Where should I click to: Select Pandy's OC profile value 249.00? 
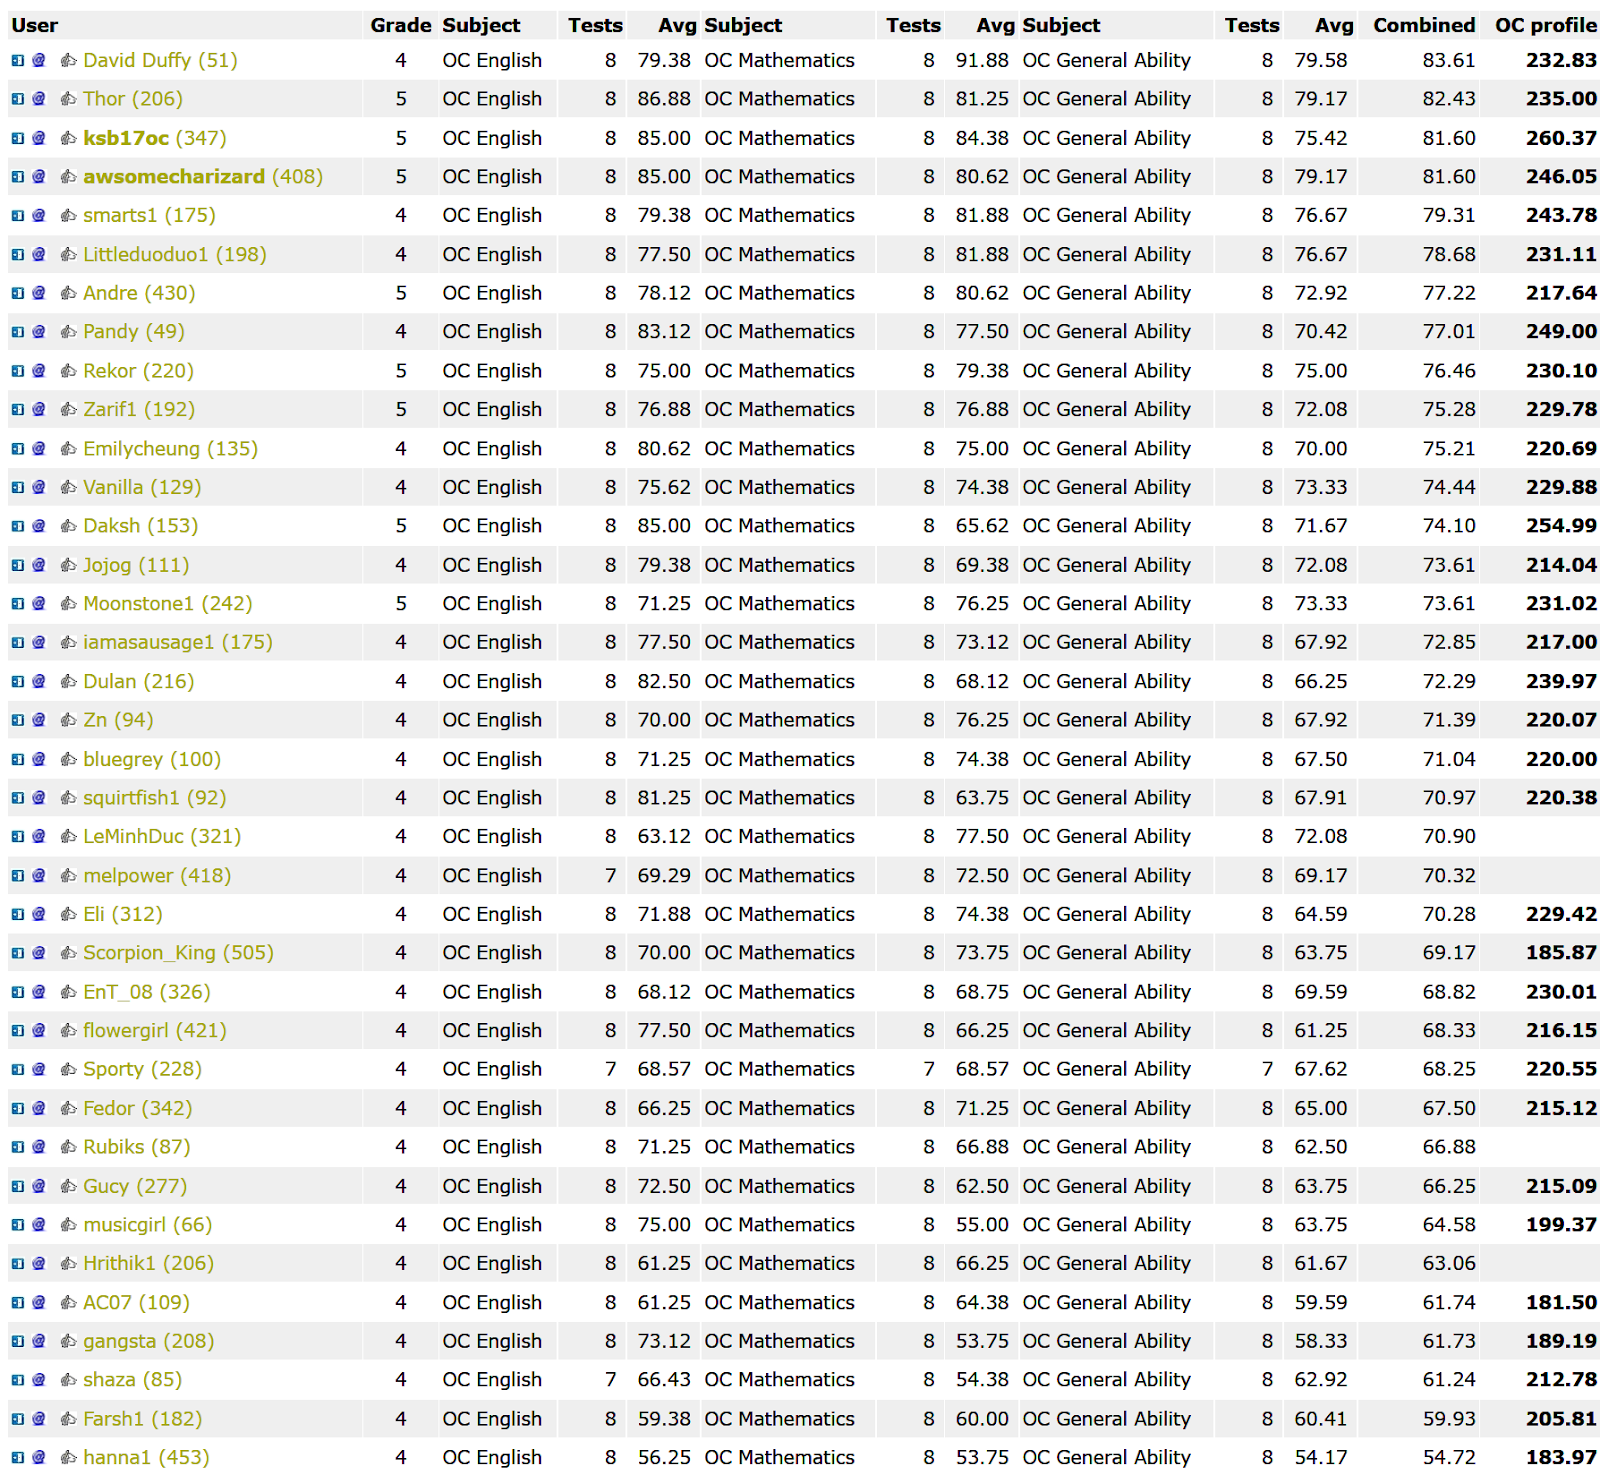(1561, 332)
